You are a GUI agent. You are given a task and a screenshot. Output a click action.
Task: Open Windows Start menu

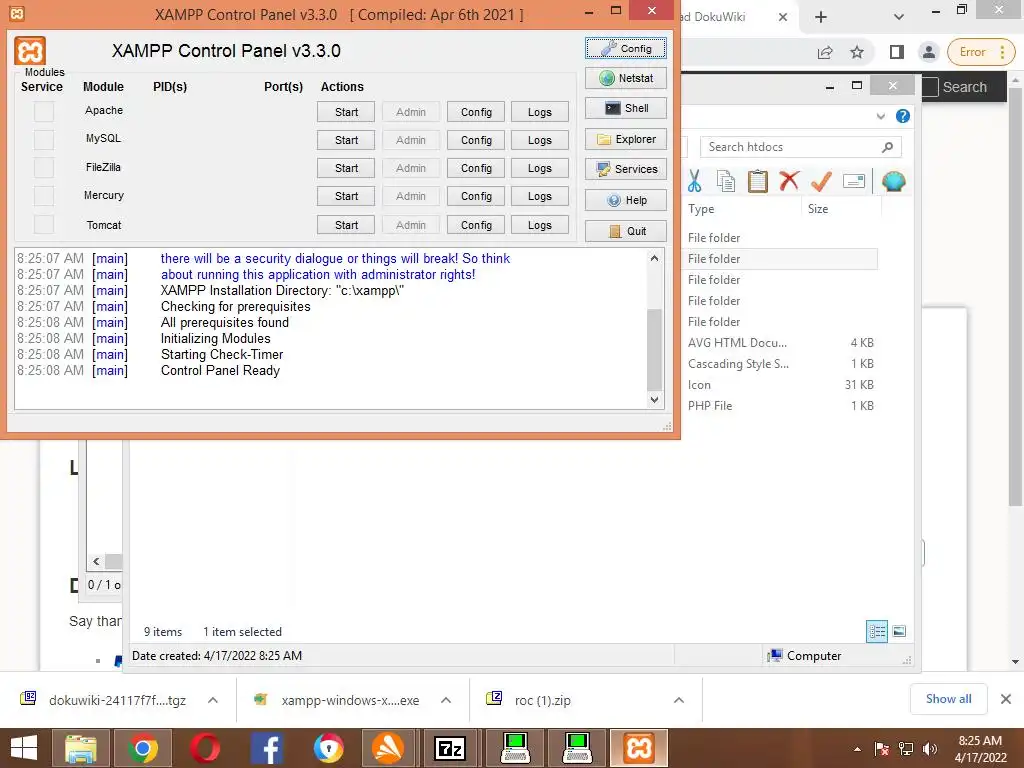click(24, 748)
